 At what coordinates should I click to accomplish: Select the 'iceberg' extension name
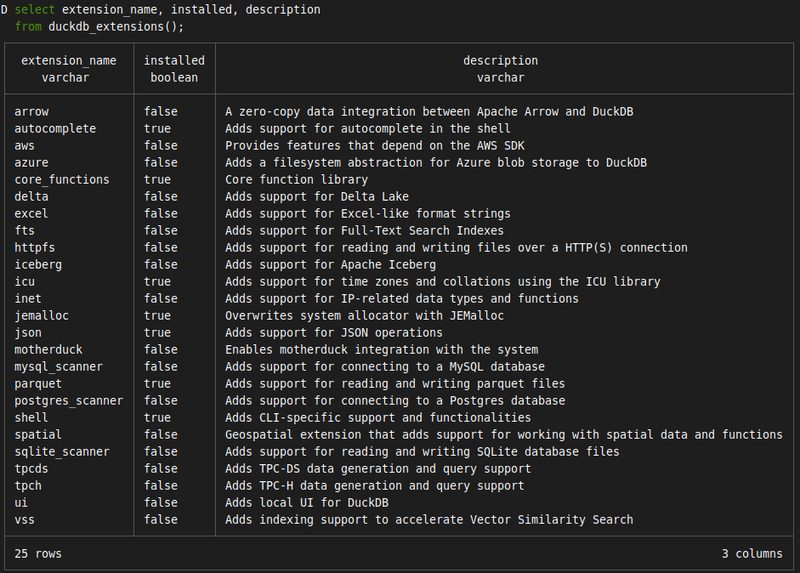click(38, 265)
